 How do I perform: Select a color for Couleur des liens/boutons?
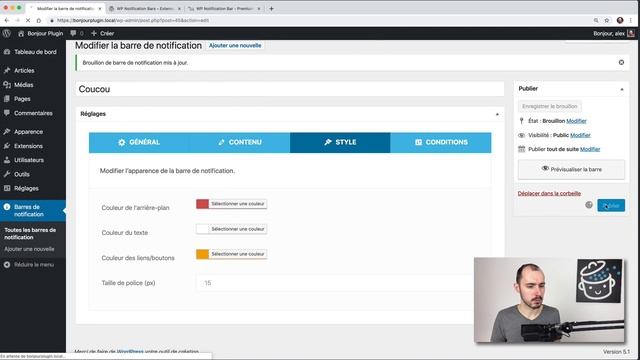[x=238, y=254]
